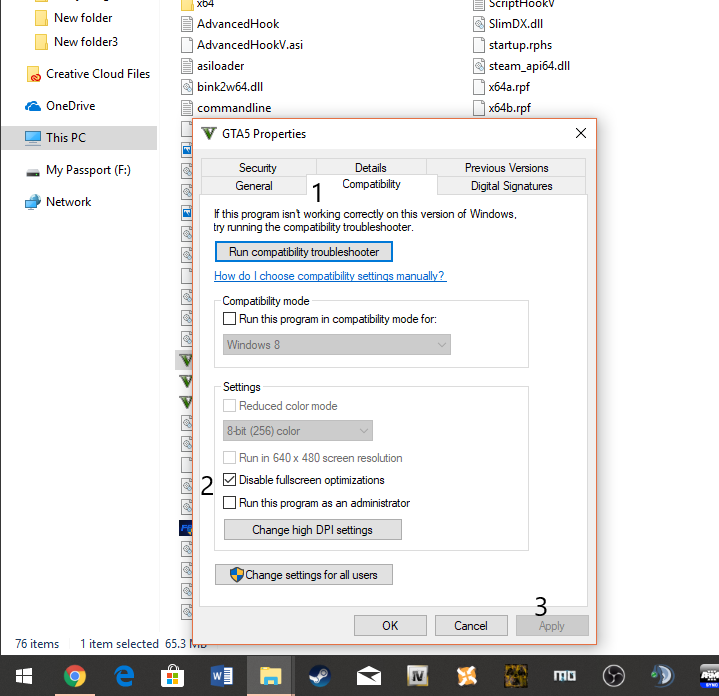
Task: Launch the GTA IV taskbar icon
Action: point(417,676)
